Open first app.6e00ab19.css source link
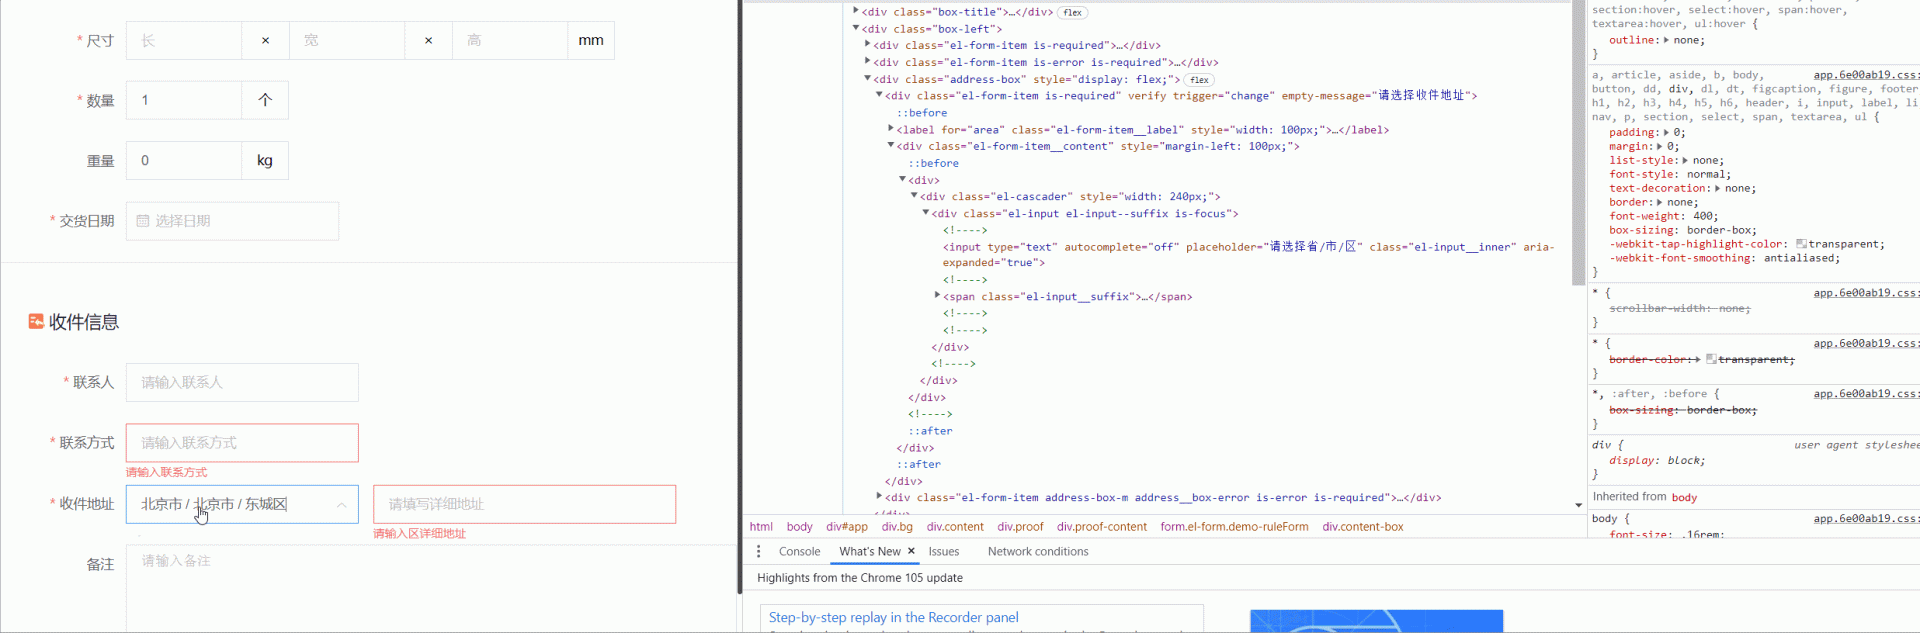The height and width of the screenshot is (633, 1920). 1866,75
